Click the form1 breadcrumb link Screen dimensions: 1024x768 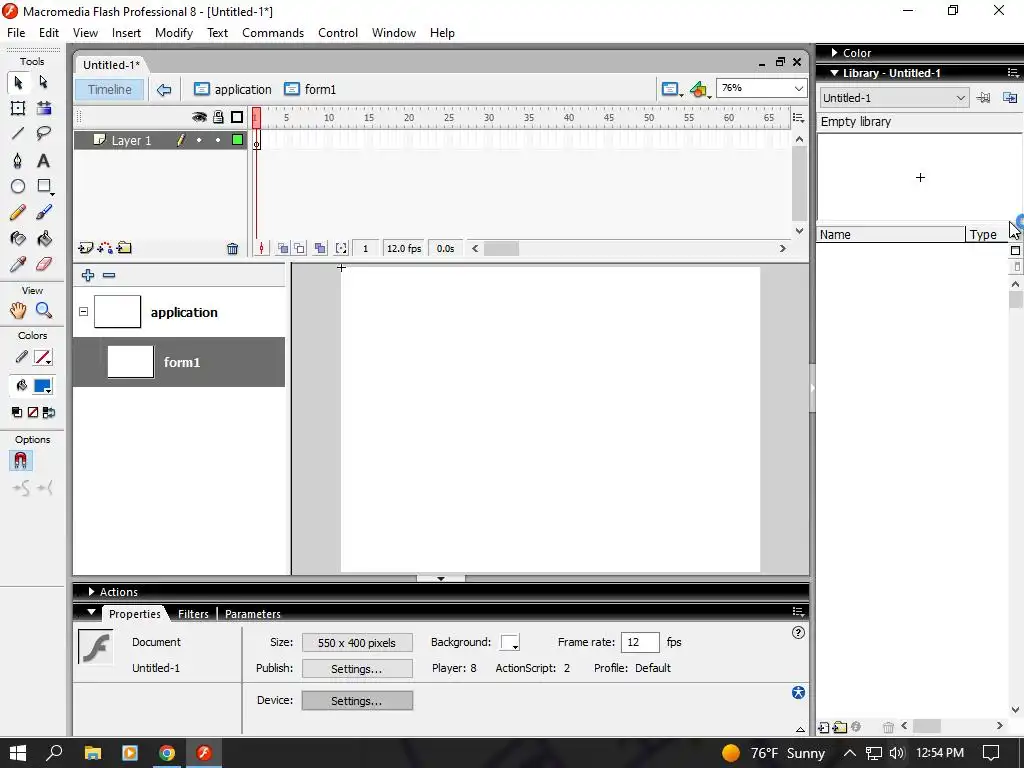coord(310,89)
